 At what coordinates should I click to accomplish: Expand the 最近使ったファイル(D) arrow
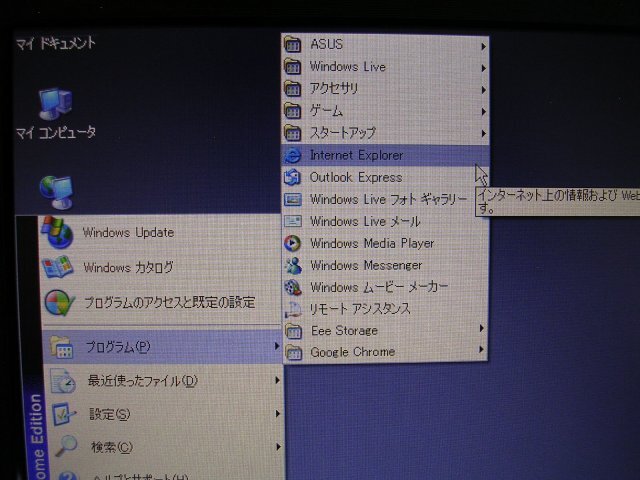click(x=277, y=380)
